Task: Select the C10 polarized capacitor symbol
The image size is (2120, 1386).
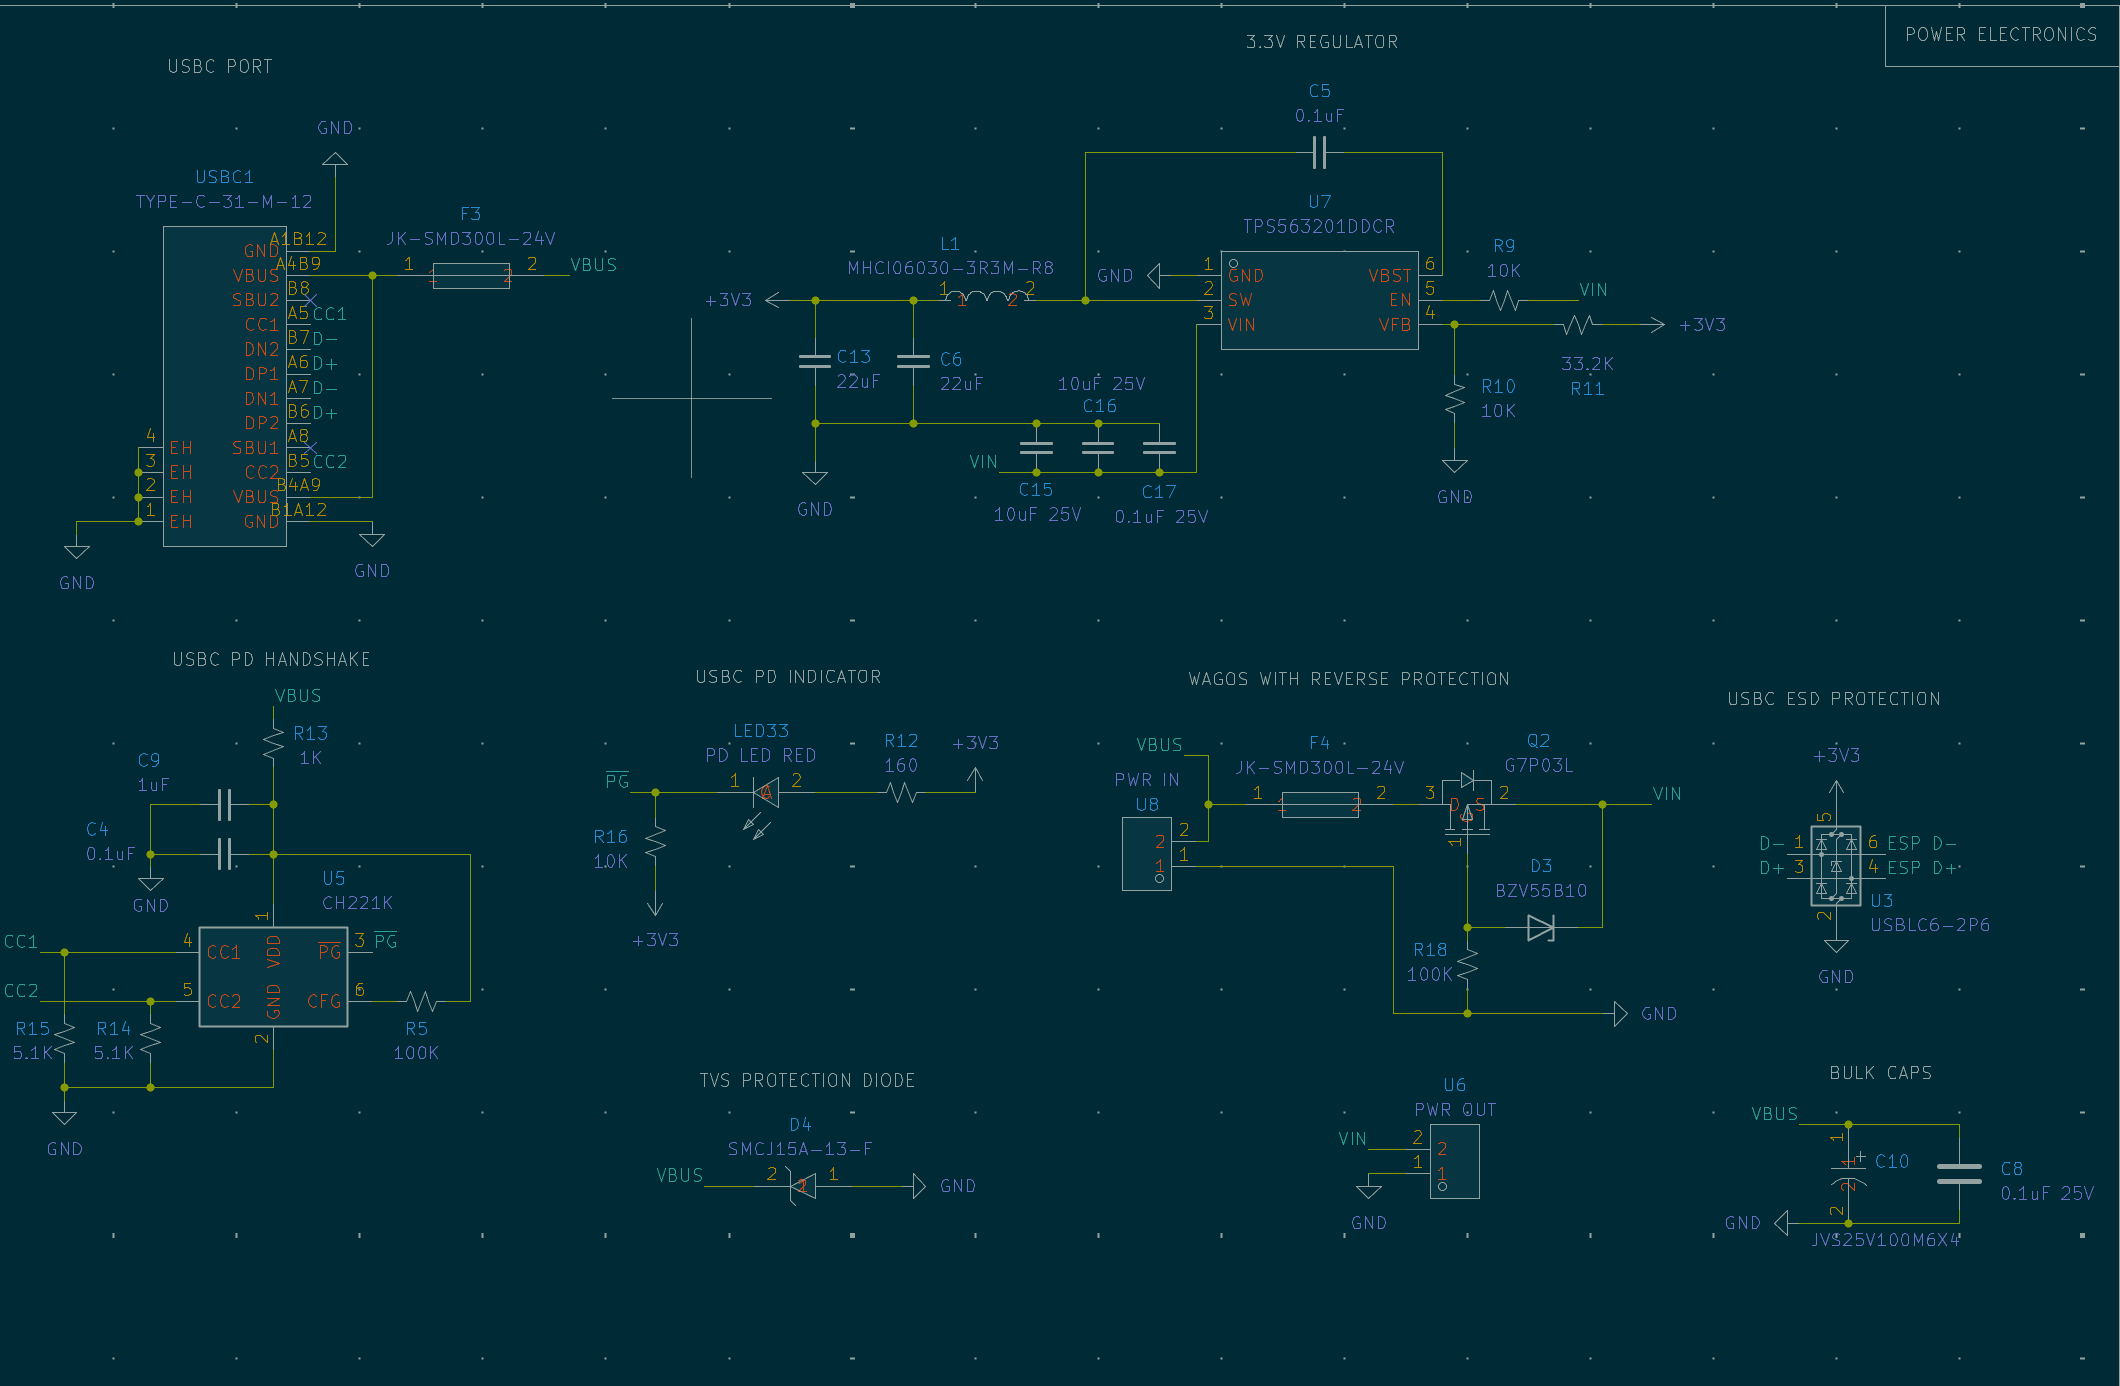Action: [x=1848, y=1173]
